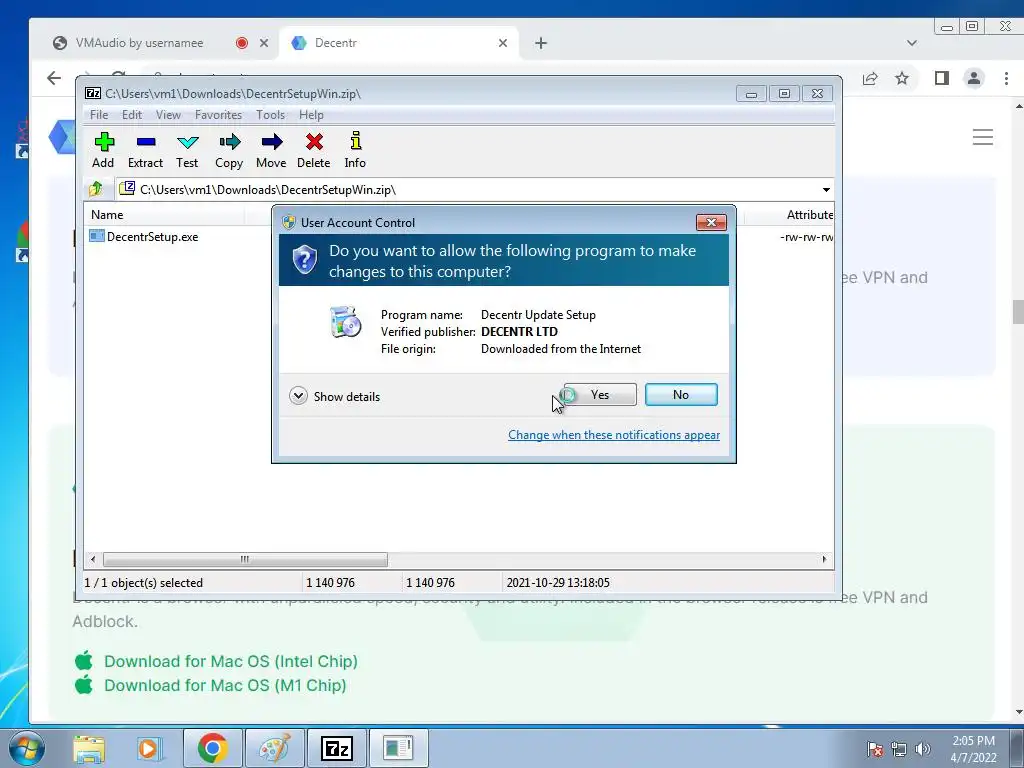
Task: Click Yes in User Account Control
Action: (x=600, y=394)
